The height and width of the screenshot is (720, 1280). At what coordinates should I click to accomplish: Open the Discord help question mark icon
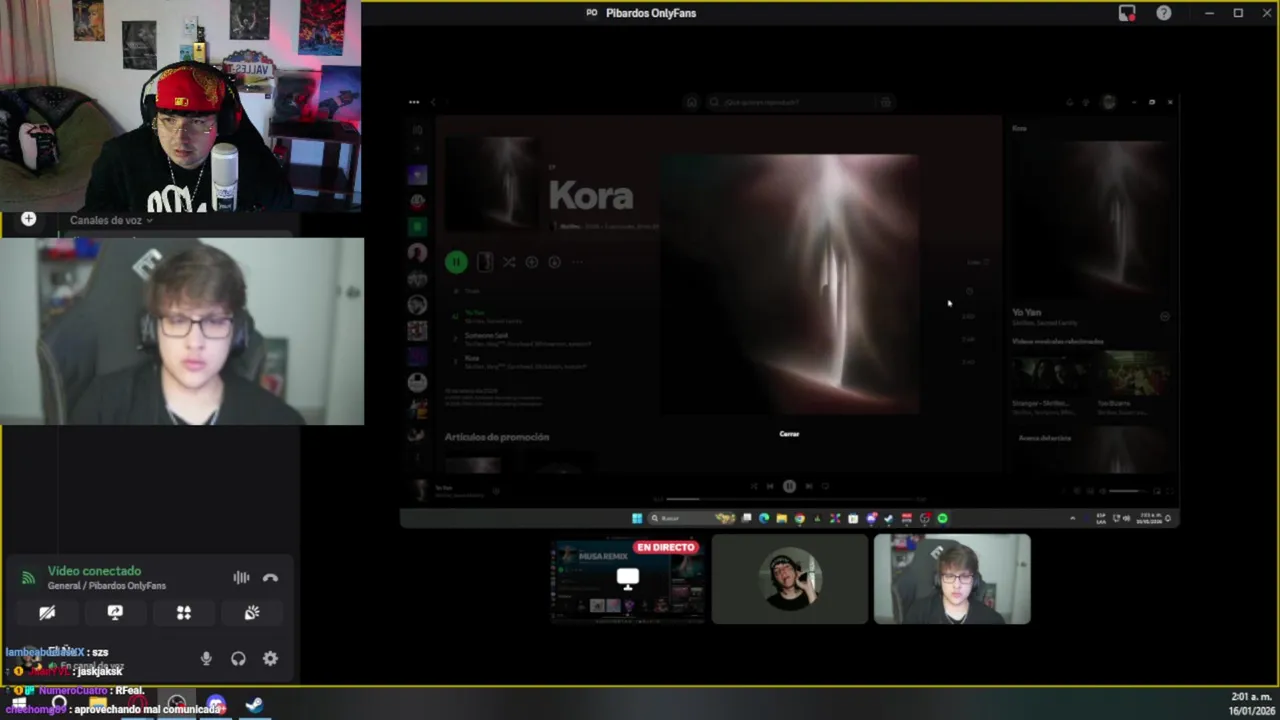pos(1164,13)
